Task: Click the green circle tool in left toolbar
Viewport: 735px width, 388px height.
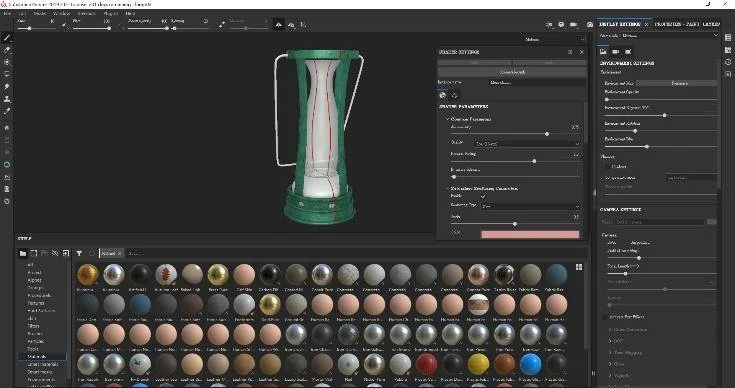Action: (7, 165)
